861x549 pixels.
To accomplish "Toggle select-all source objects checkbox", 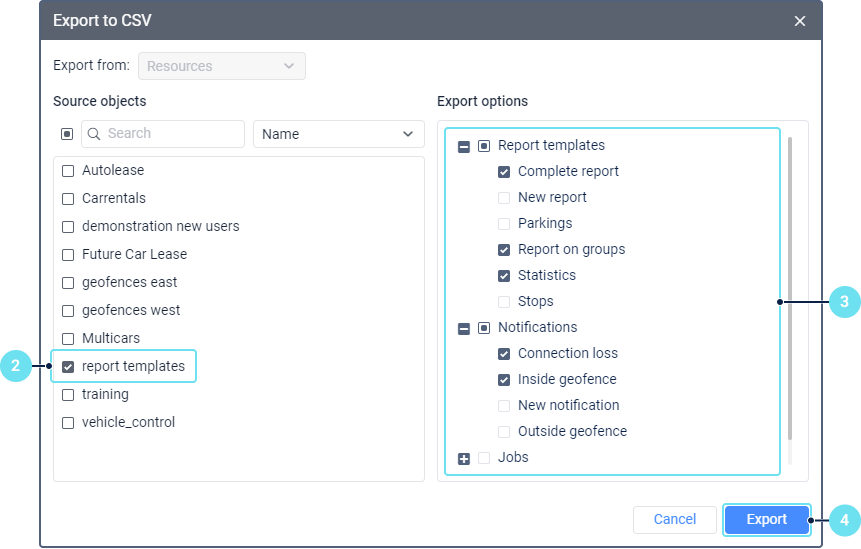I will (x=67, y=134).
